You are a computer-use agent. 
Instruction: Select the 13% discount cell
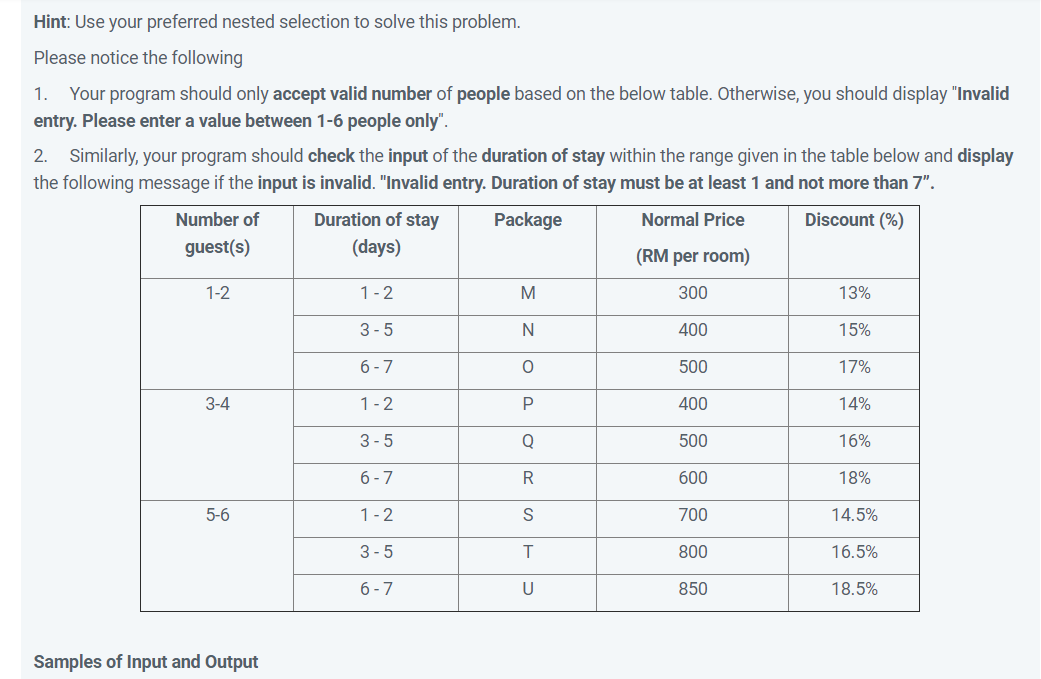[854, 297]
